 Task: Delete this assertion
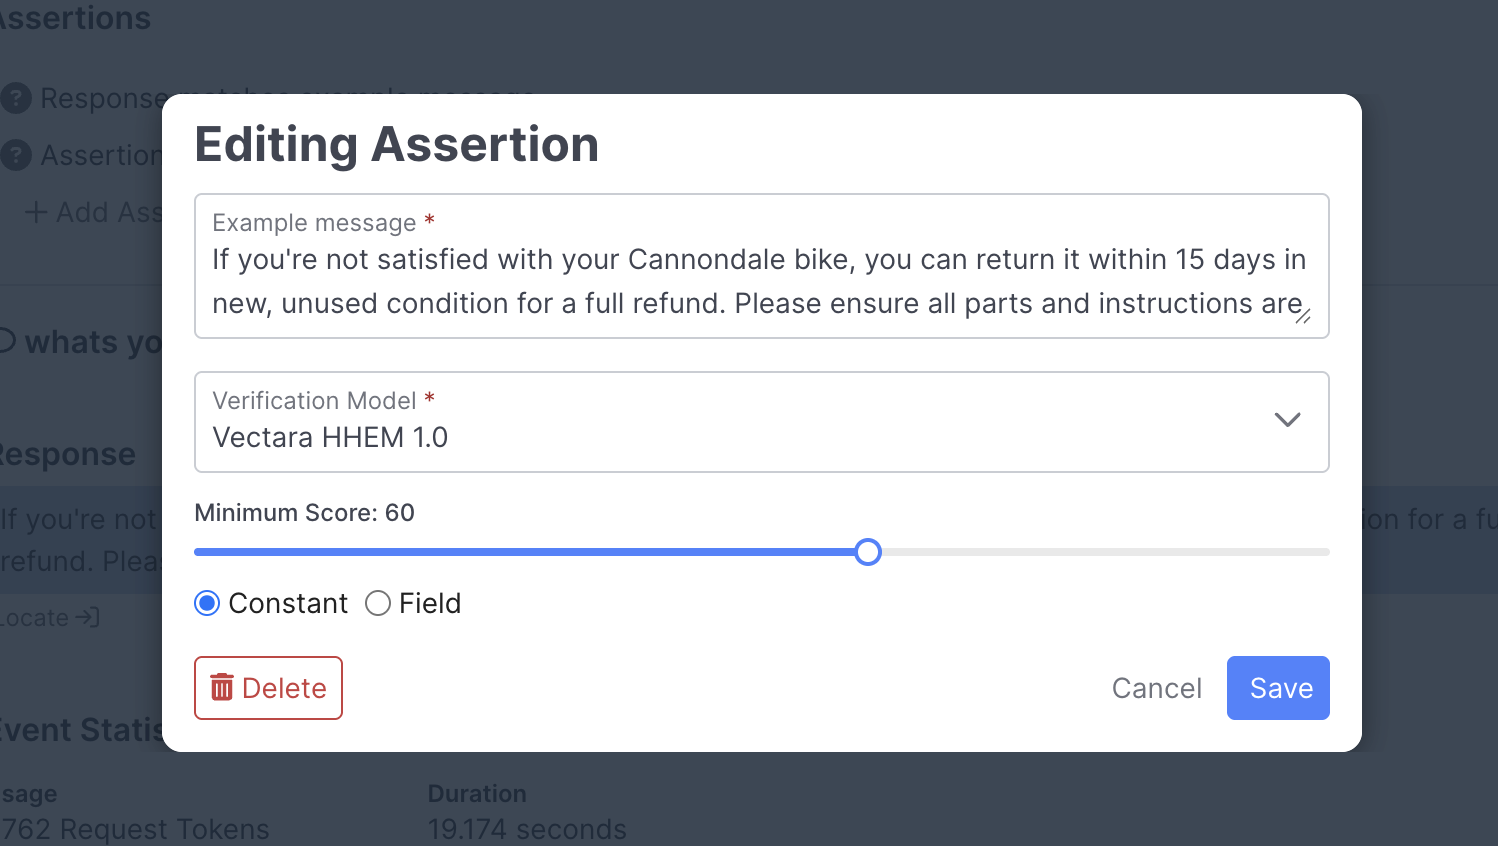(x=268, y=688)
